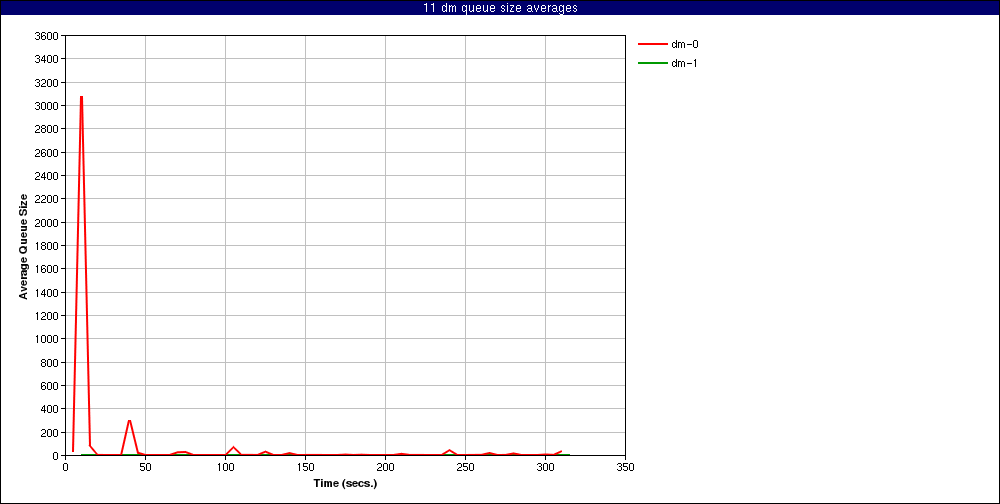This screenshot has height=504, width=1000.
Task: Click the y-axis value 600
Action: click(50, 386)
